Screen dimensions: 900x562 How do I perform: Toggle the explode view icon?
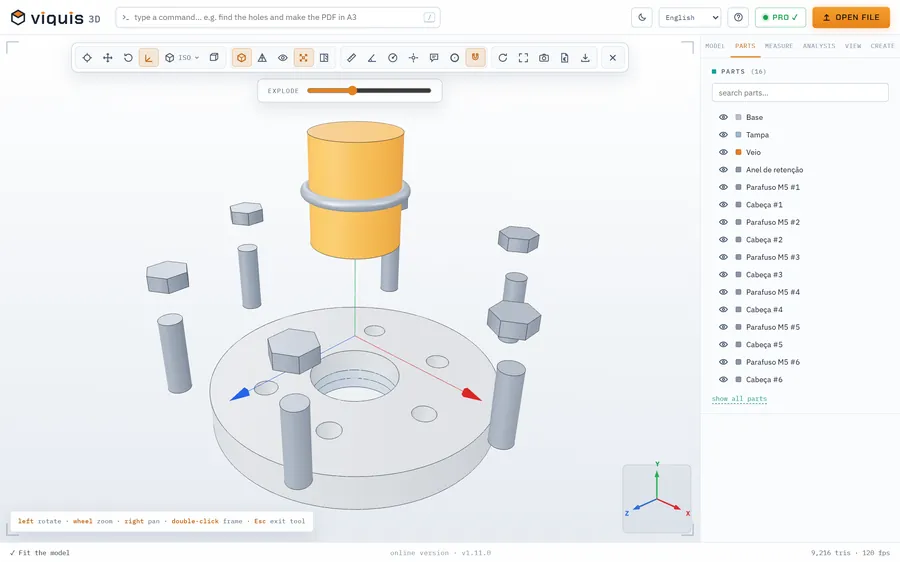coord(304,57)
